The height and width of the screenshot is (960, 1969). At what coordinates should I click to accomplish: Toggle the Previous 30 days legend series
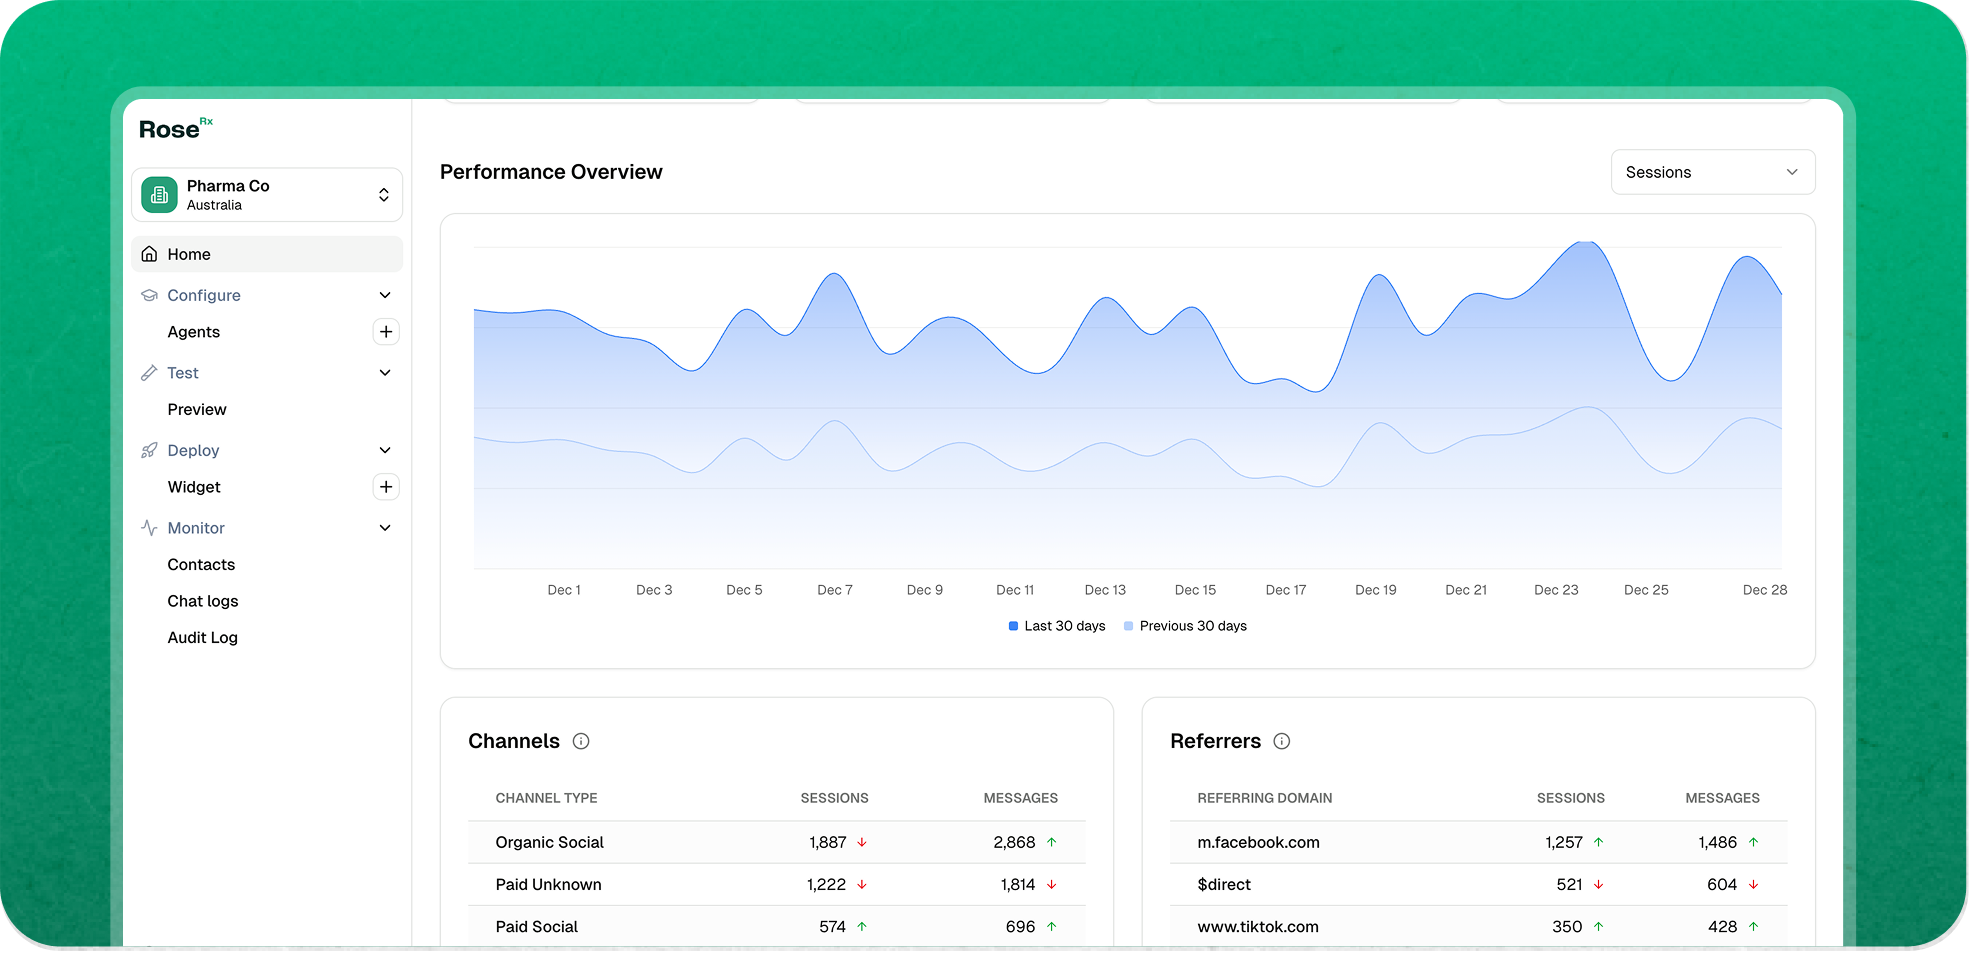tap(1185, 626)
